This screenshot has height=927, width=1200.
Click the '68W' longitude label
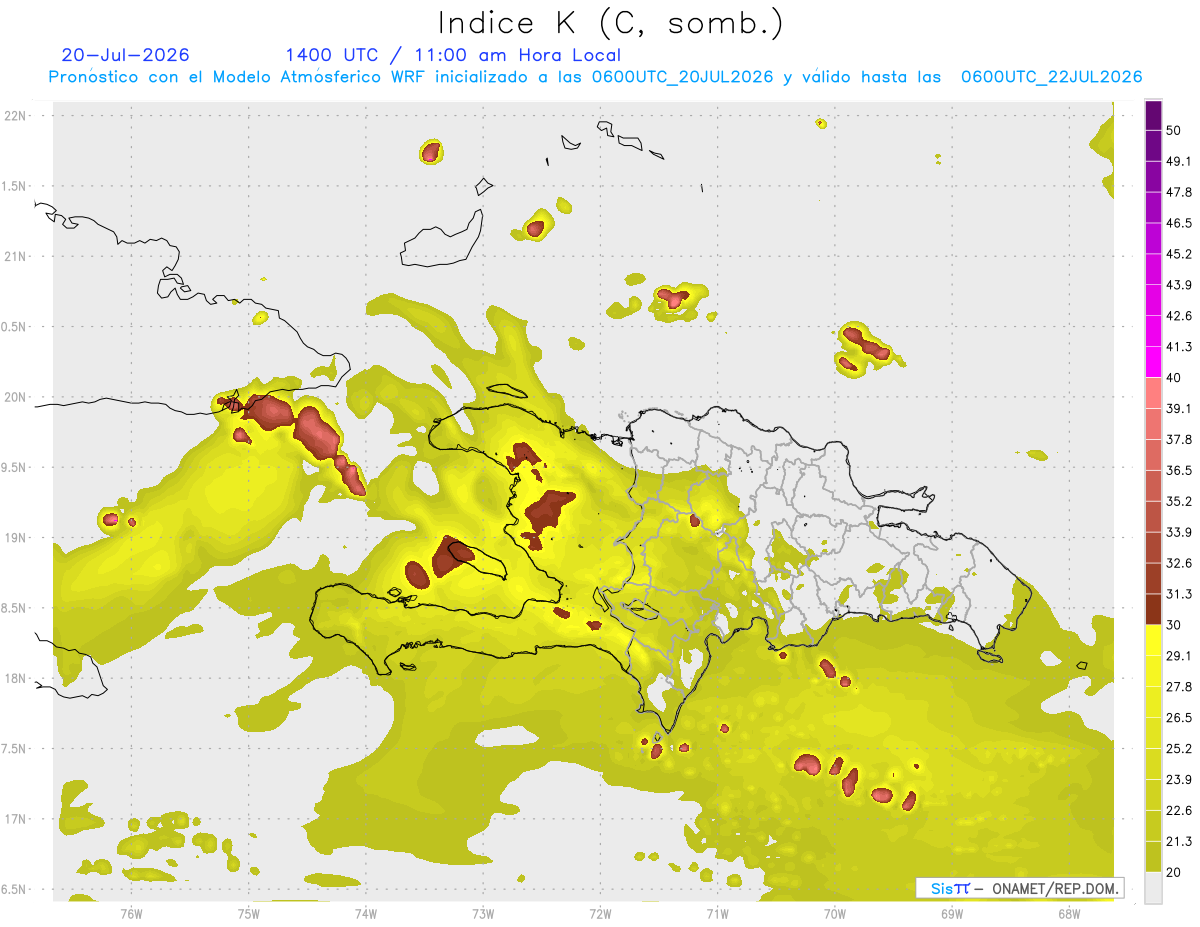[1069, 913]
